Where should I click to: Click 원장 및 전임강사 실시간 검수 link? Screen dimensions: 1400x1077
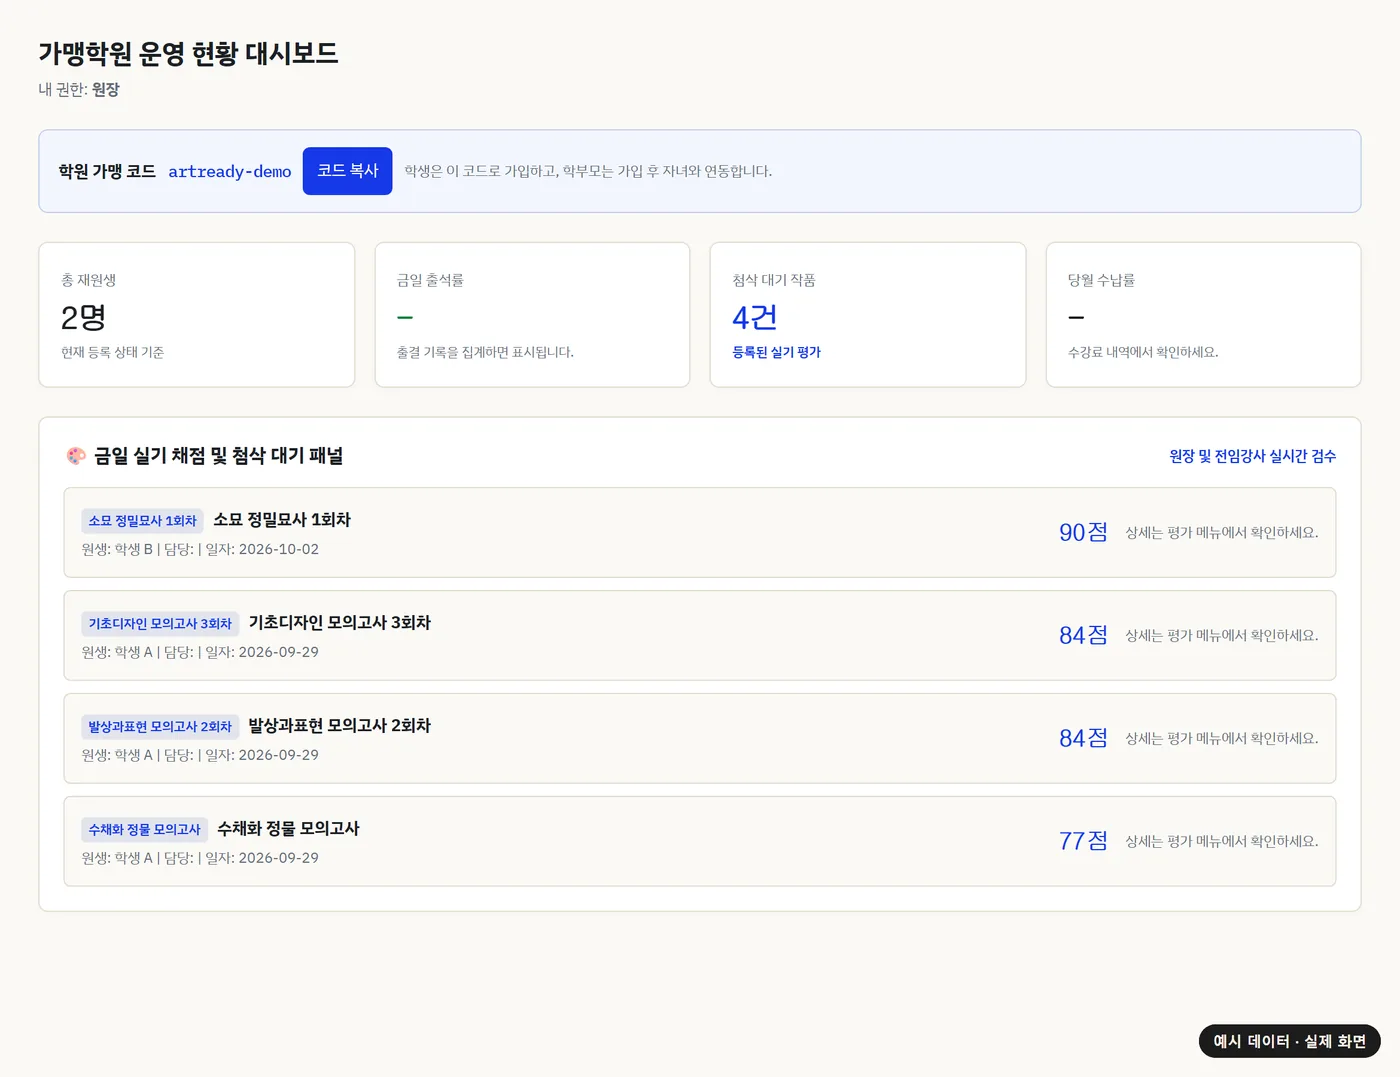pos(1252,456)
